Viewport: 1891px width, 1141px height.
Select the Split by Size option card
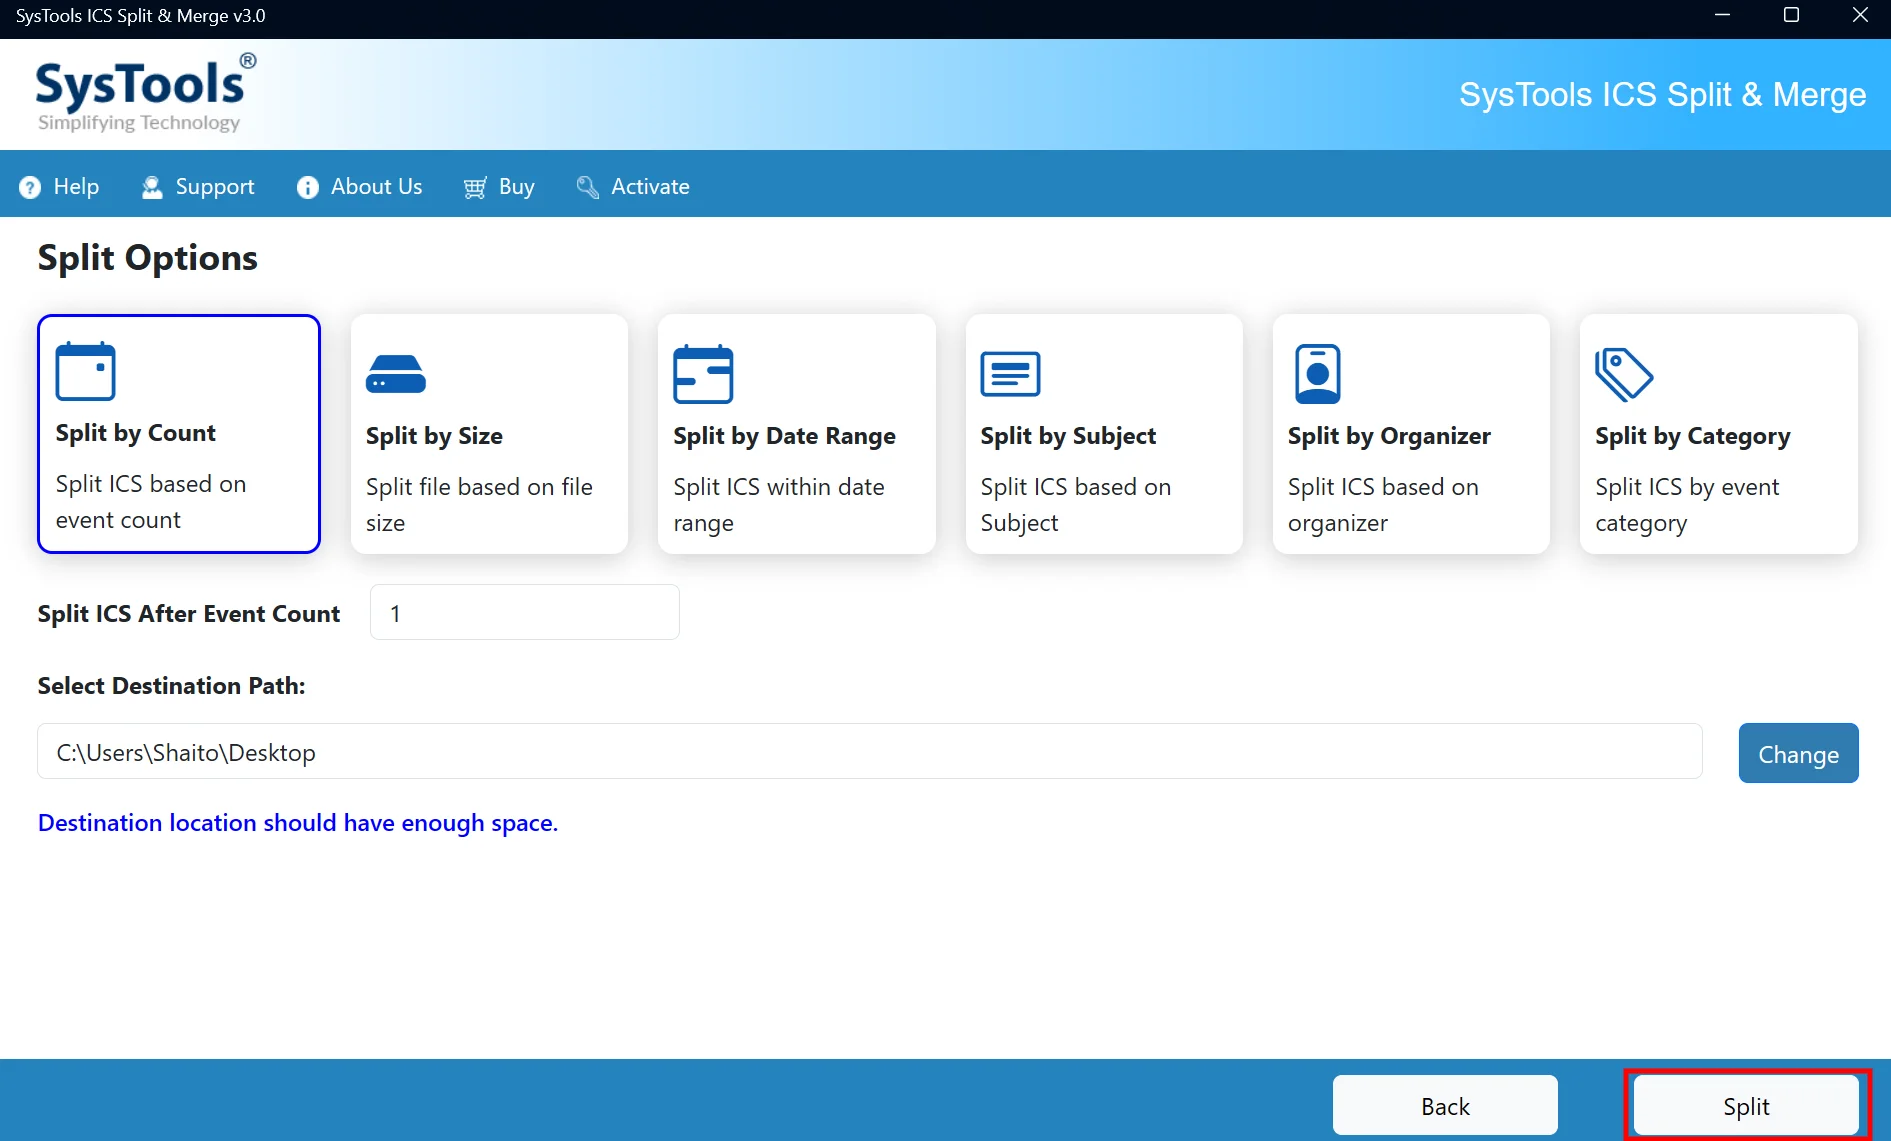(x=489, y=434)
